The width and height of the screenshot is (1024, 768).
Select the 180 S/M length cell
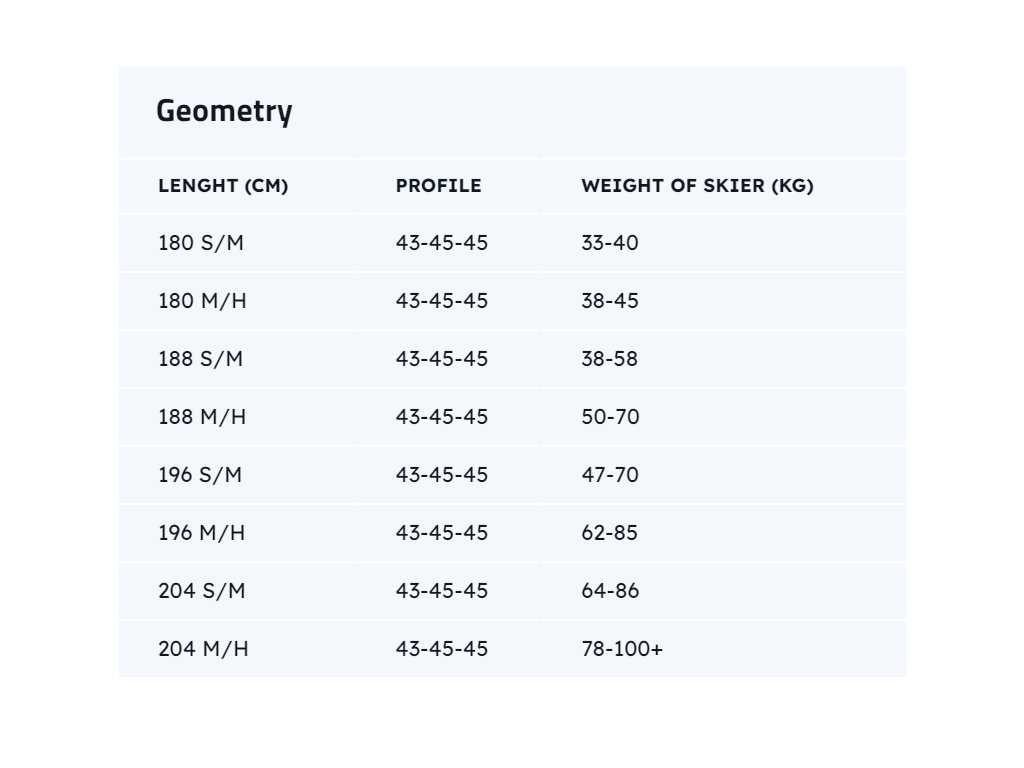click(200, 243)
